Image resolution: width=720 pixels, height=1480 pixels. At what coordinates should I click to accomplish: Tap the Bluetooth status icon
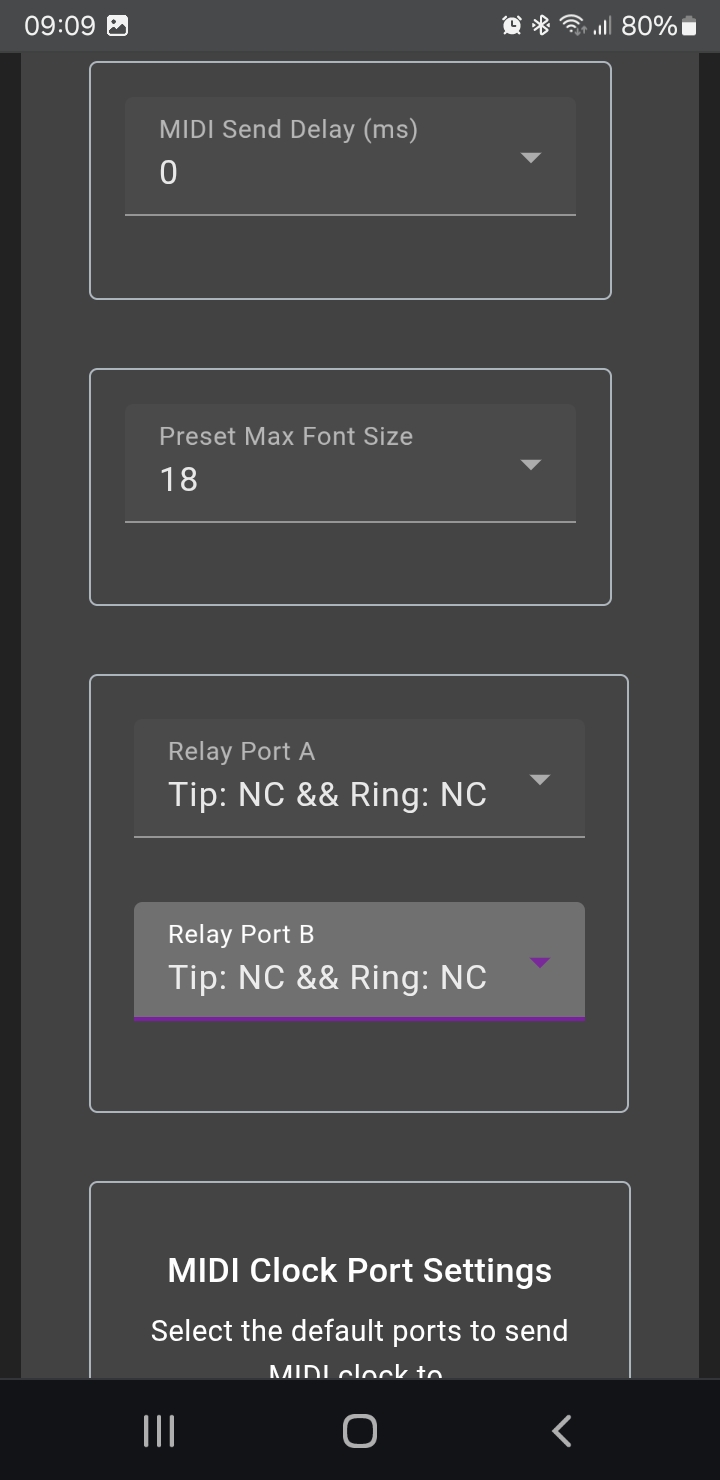click(x=541, y=26)
